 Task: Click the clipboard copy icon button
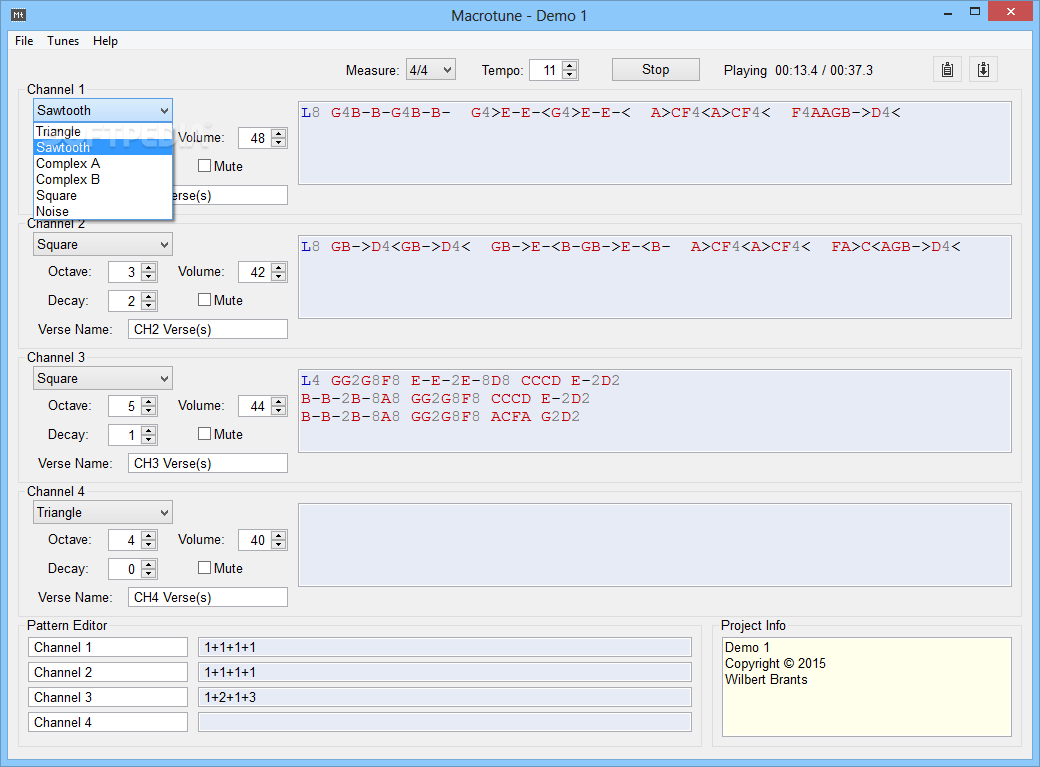pyautogui.click(x=948, y=69)
